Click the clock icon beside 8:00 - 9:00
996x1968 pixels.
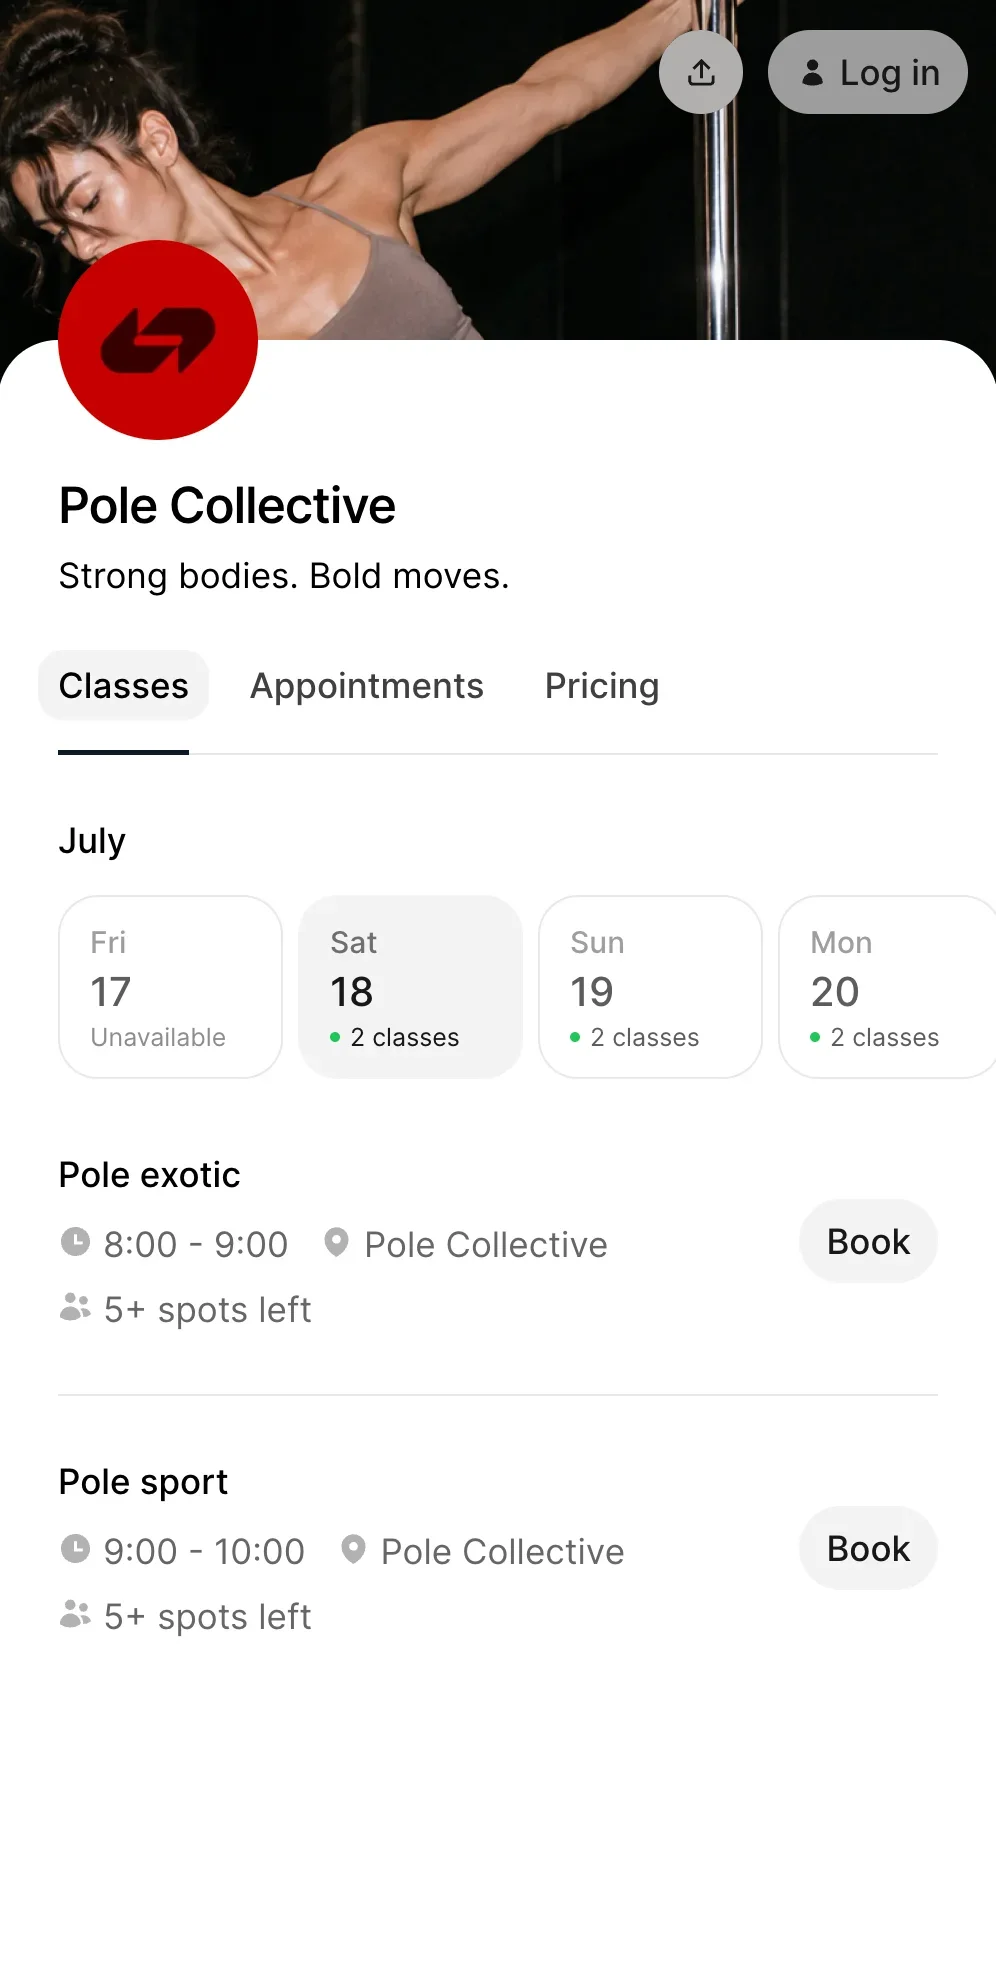pyautogui.click(x=75, y=1242)
